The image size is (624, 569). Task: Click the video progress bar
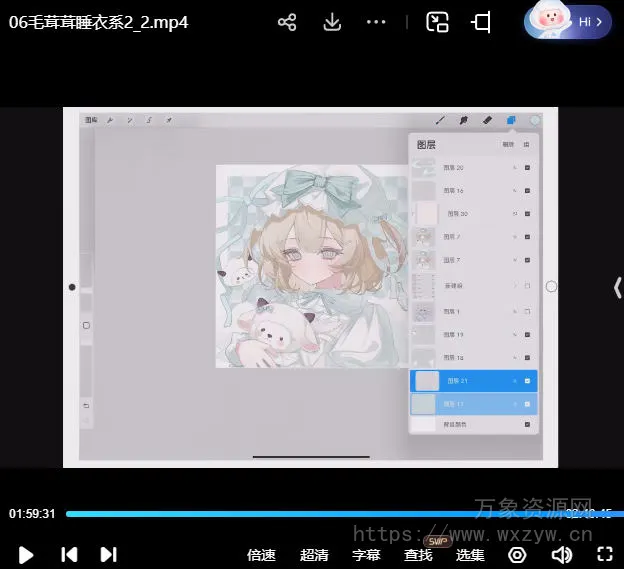300,514
